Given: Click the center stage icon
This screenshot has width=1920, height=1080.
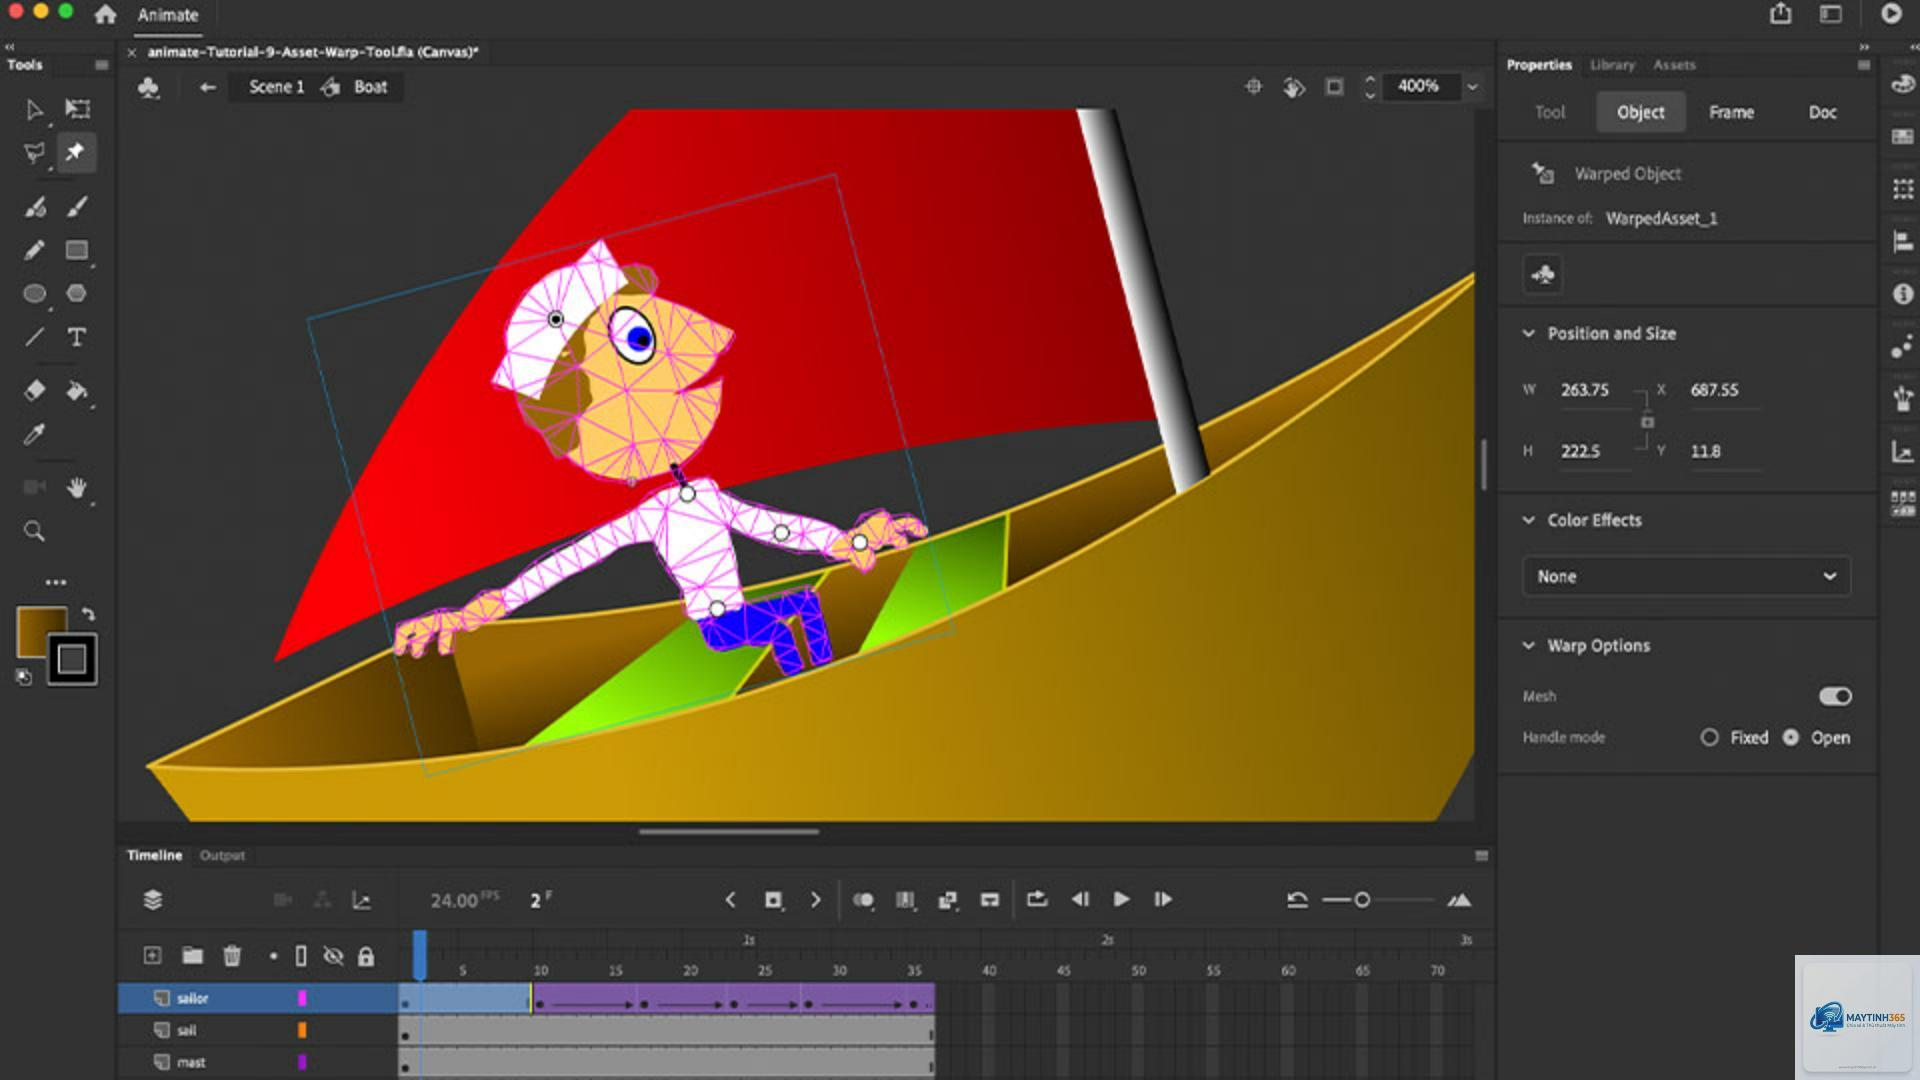Looking at the screenshot, I should pyautogui.click(x=1253, y=87).
